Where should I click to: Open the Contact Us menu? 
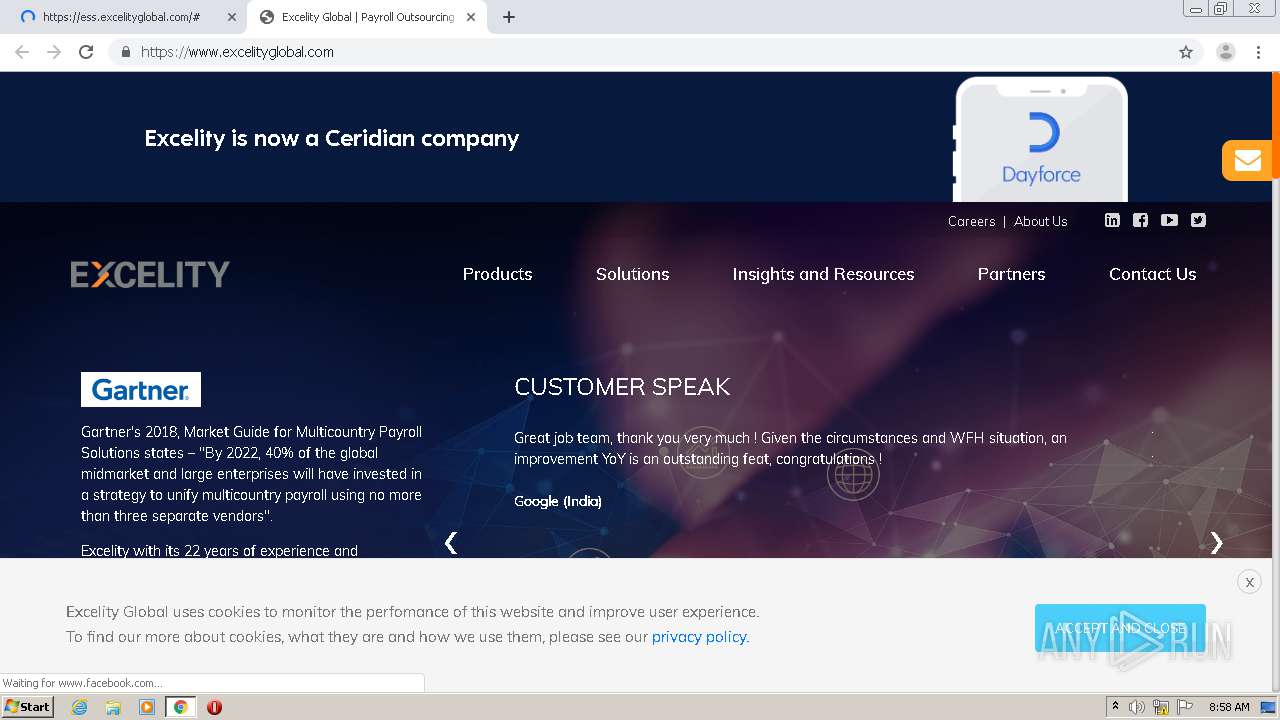click(x=1152, y=274)
